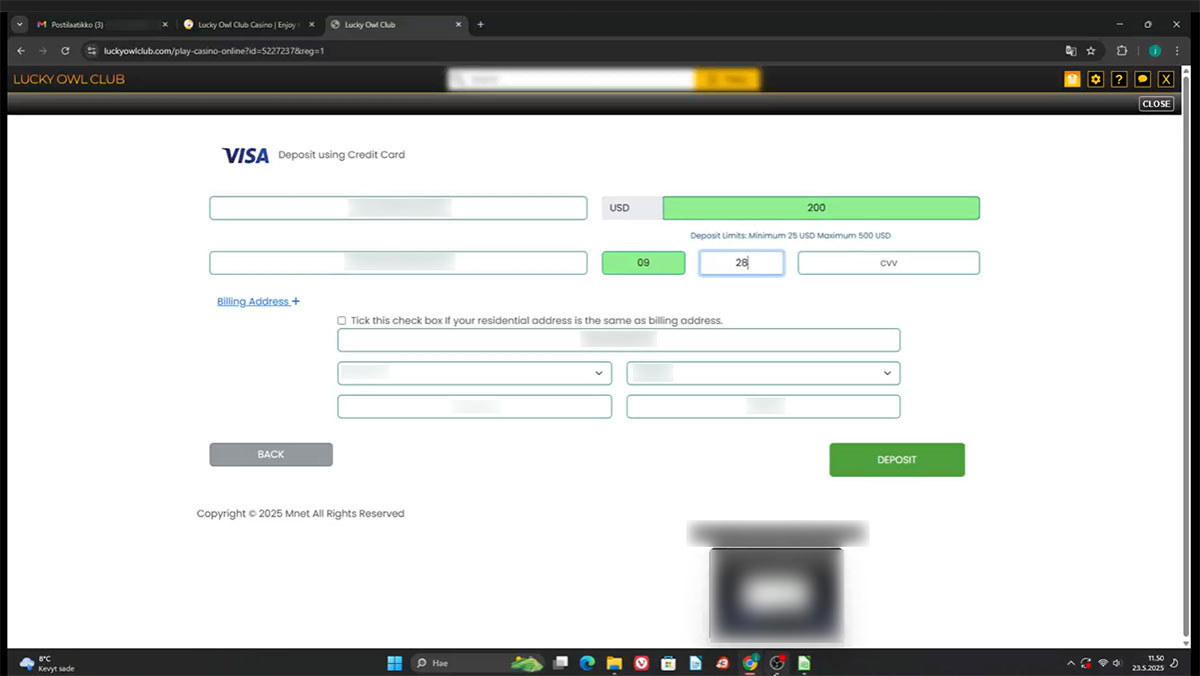
Task: Open Microsoft Edge from the taskbar
Action: (x=587, y=662)
